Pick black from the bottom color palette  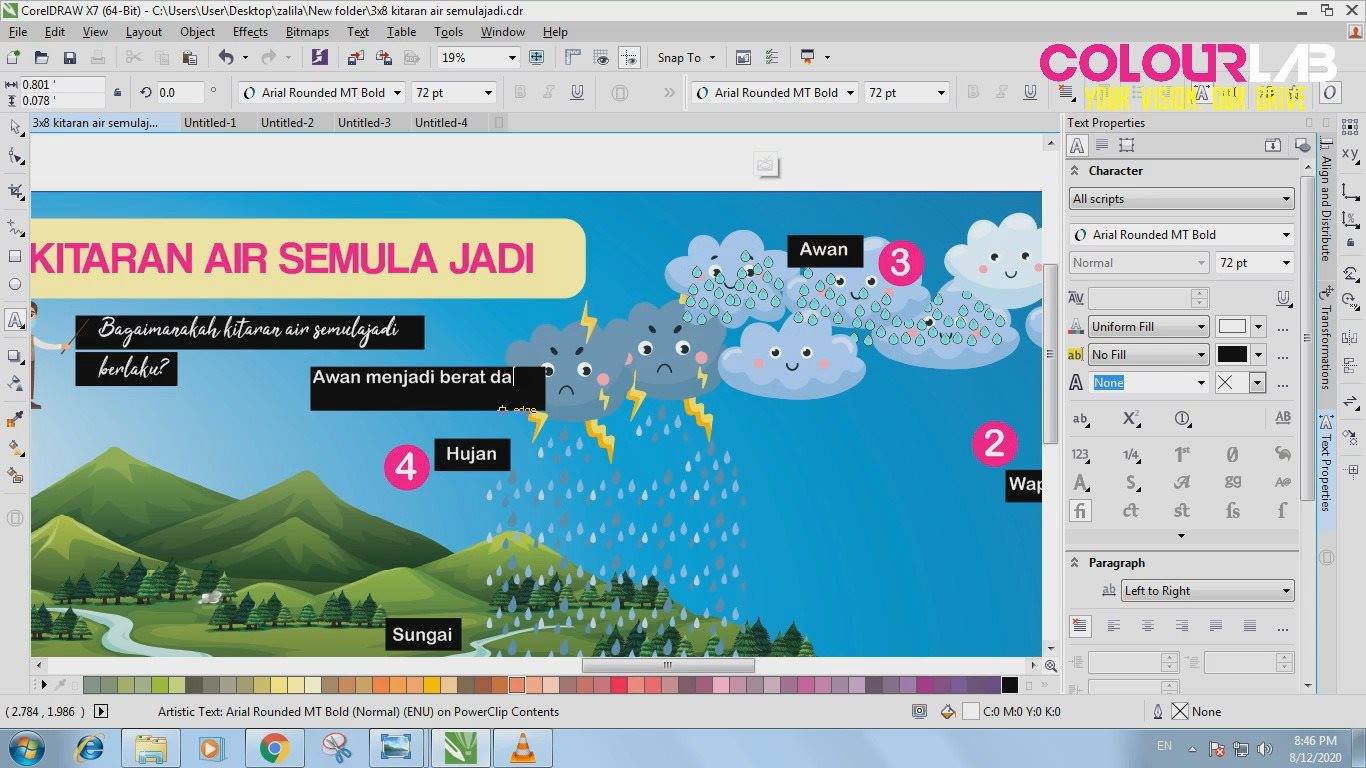point(1010,685)
